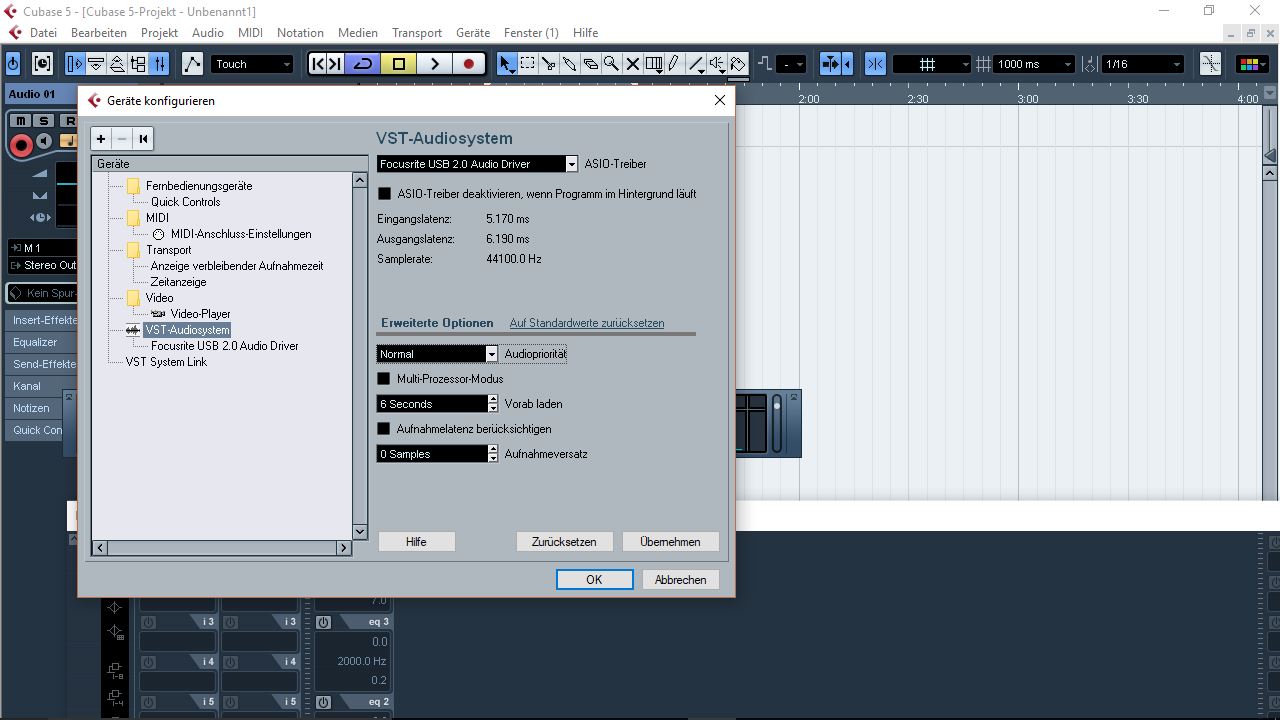Adjust the Aufnahmeversatz 0 Samples stepper
This screenshot has height=720, width=1280.
(x=492, y=454)
